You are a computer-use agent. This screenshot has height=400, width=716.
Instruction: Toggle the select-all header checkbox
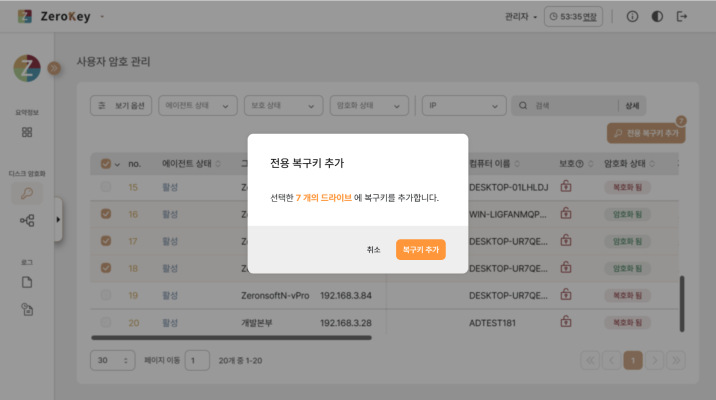(106, 163)
